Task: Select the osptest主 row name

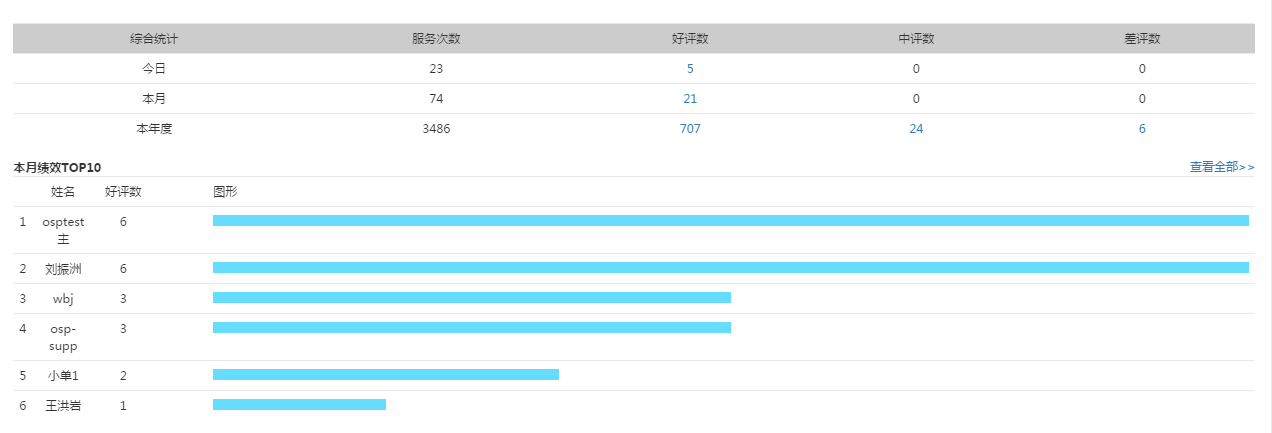Action: tap(63, 230)
